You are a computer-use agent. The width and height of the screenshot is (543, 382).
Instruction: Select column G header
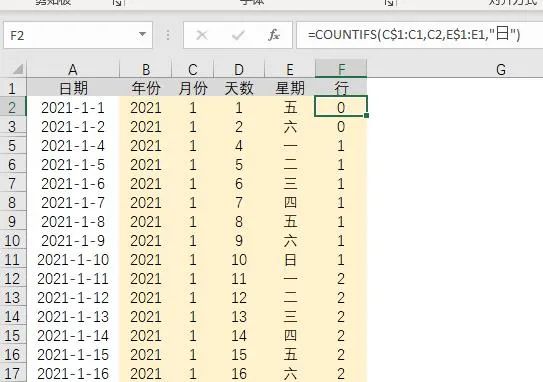501,70
